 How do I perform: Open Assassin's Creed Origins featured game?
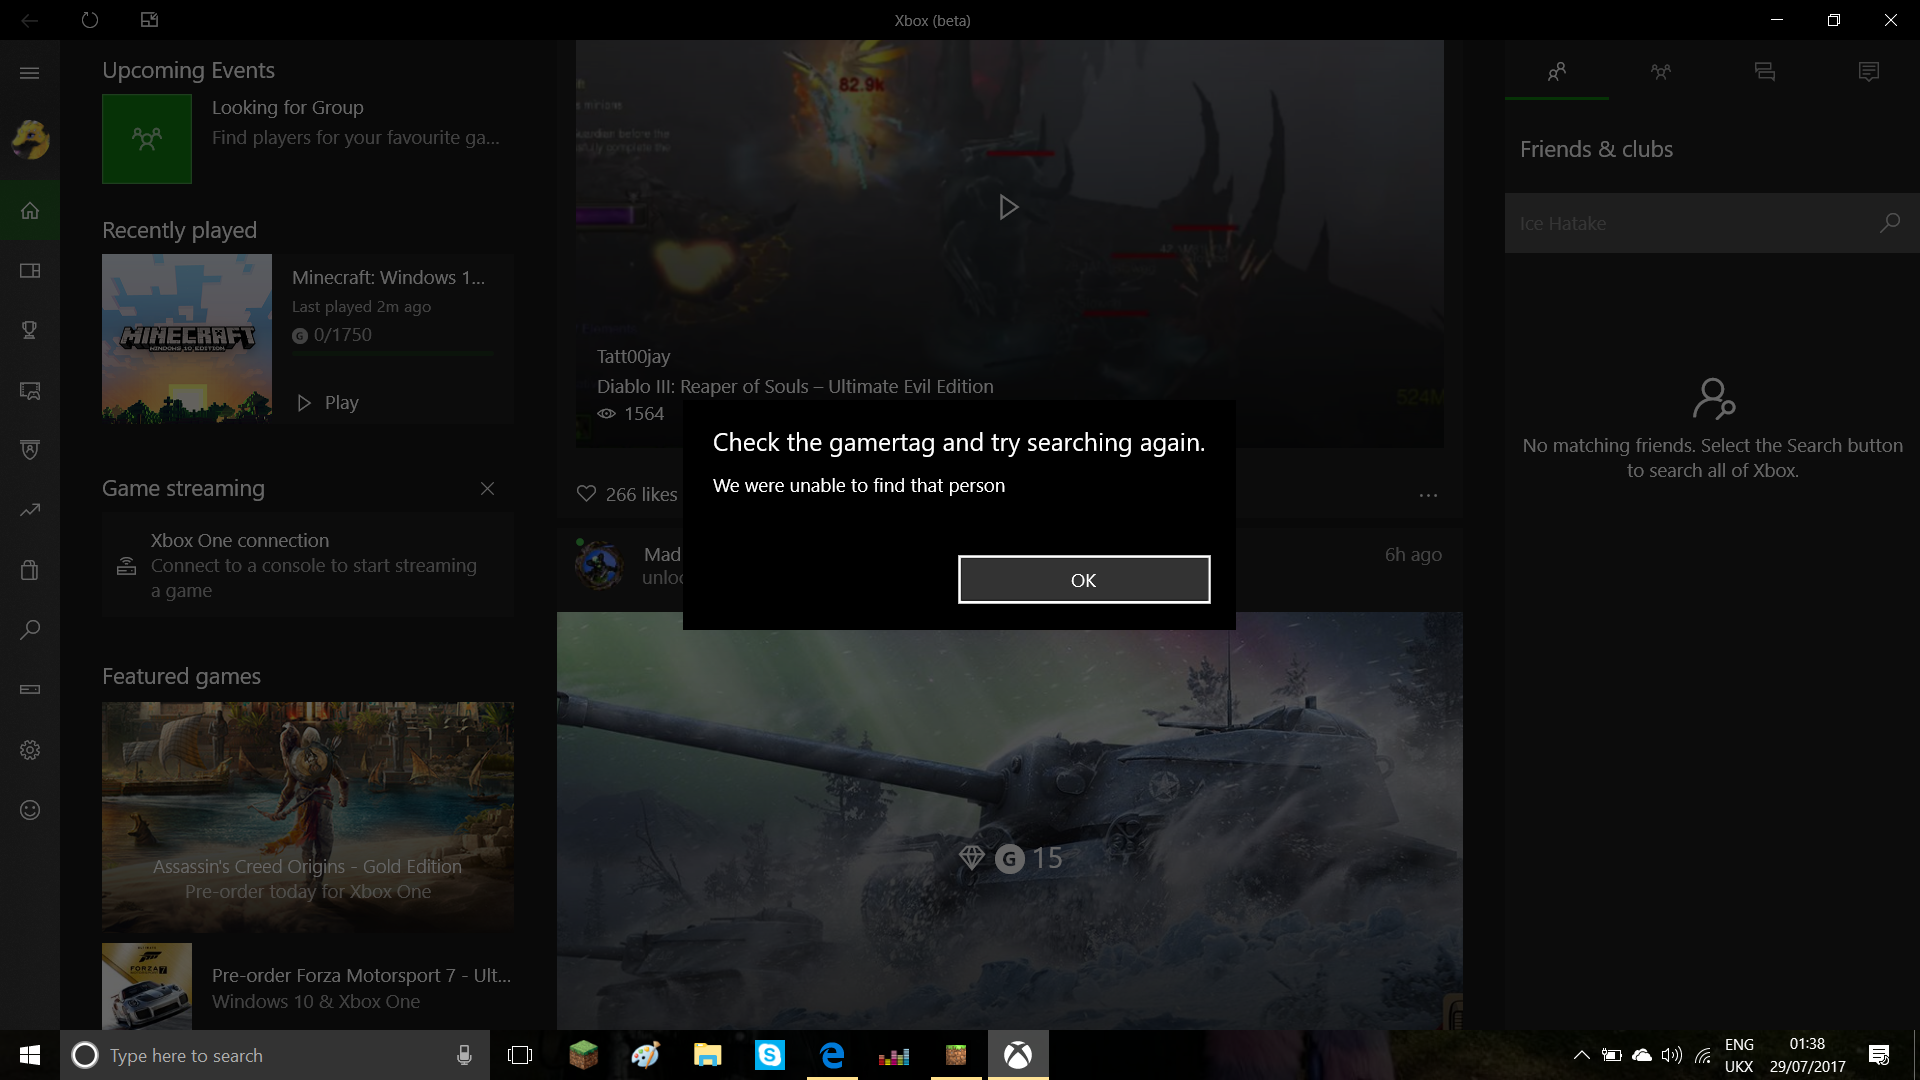pos(308,817)
